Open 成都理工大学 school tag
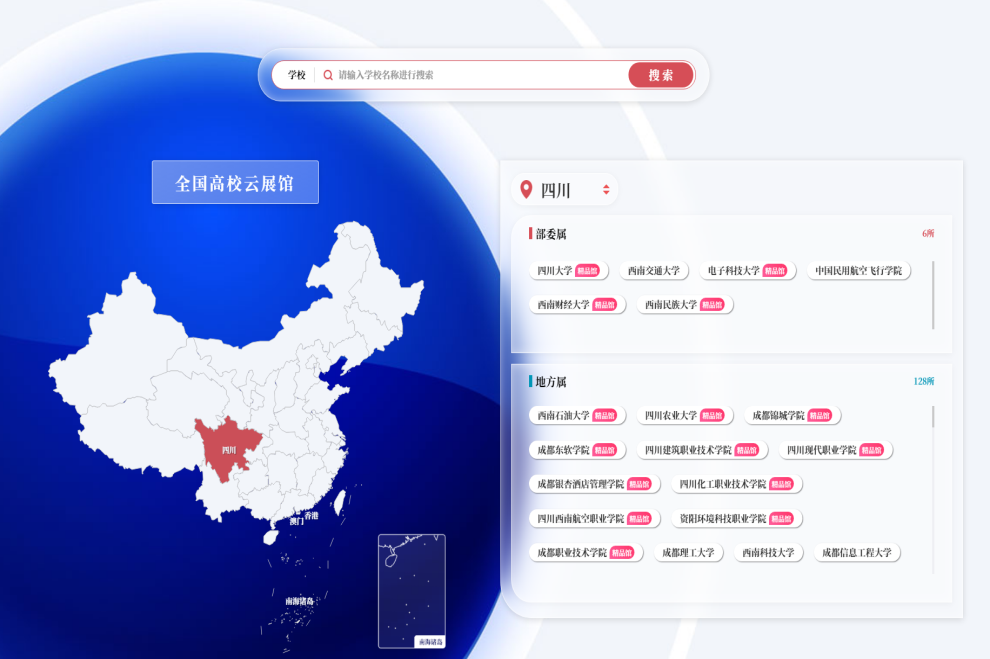990x659 pixels. click(x=688, y=552)
